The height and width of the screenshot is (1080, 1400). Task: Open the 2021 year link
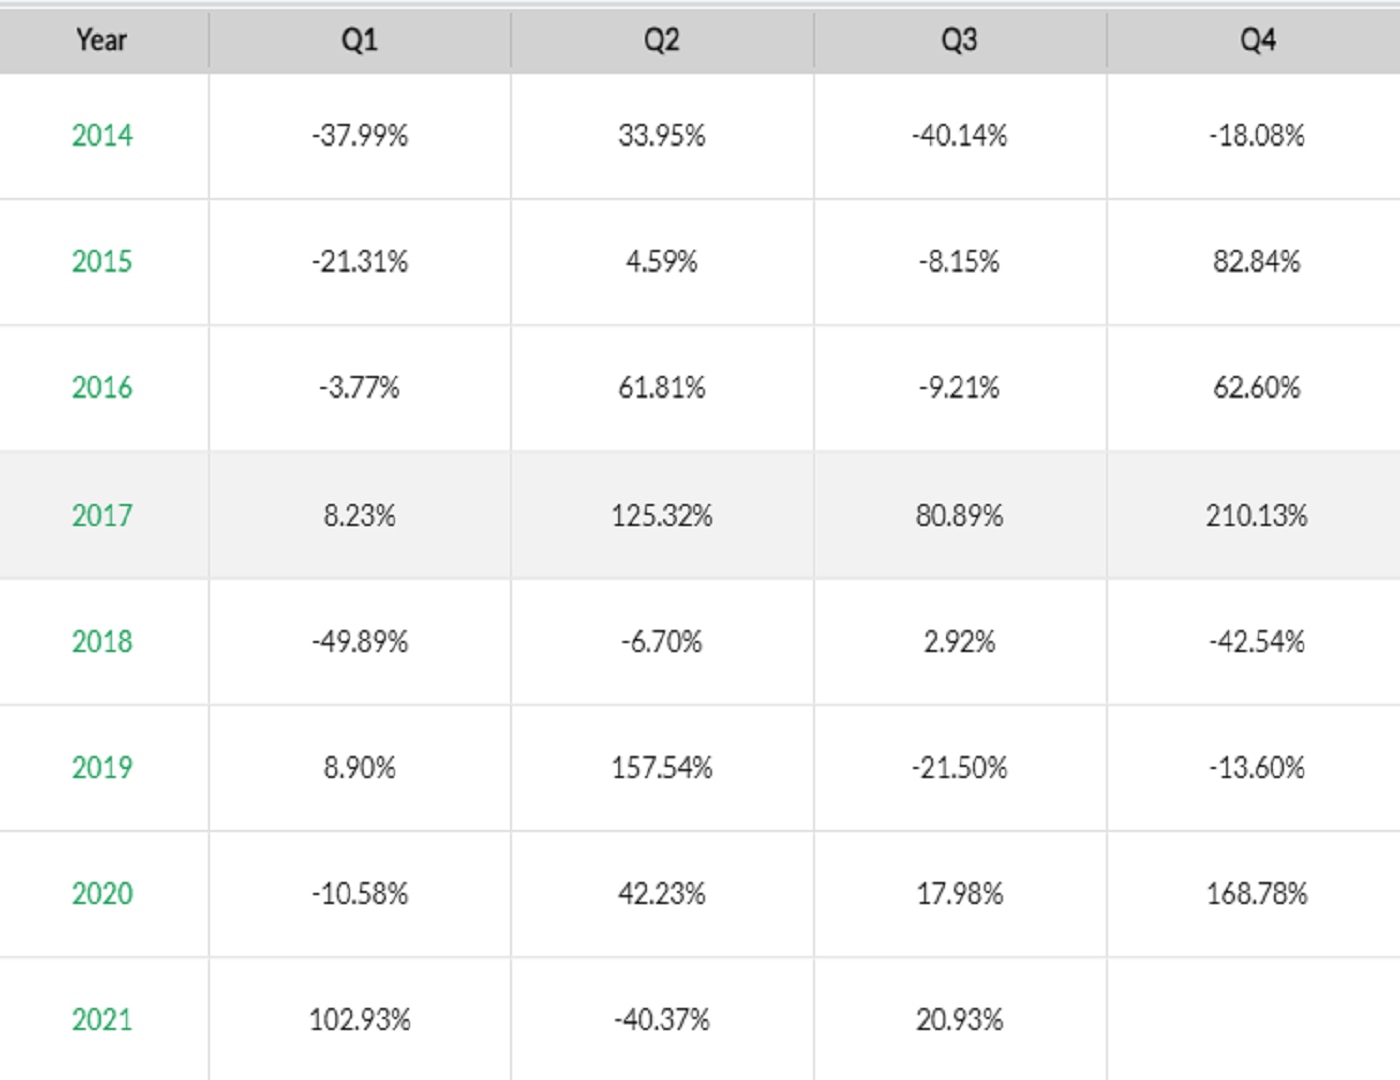[102, 1019]
